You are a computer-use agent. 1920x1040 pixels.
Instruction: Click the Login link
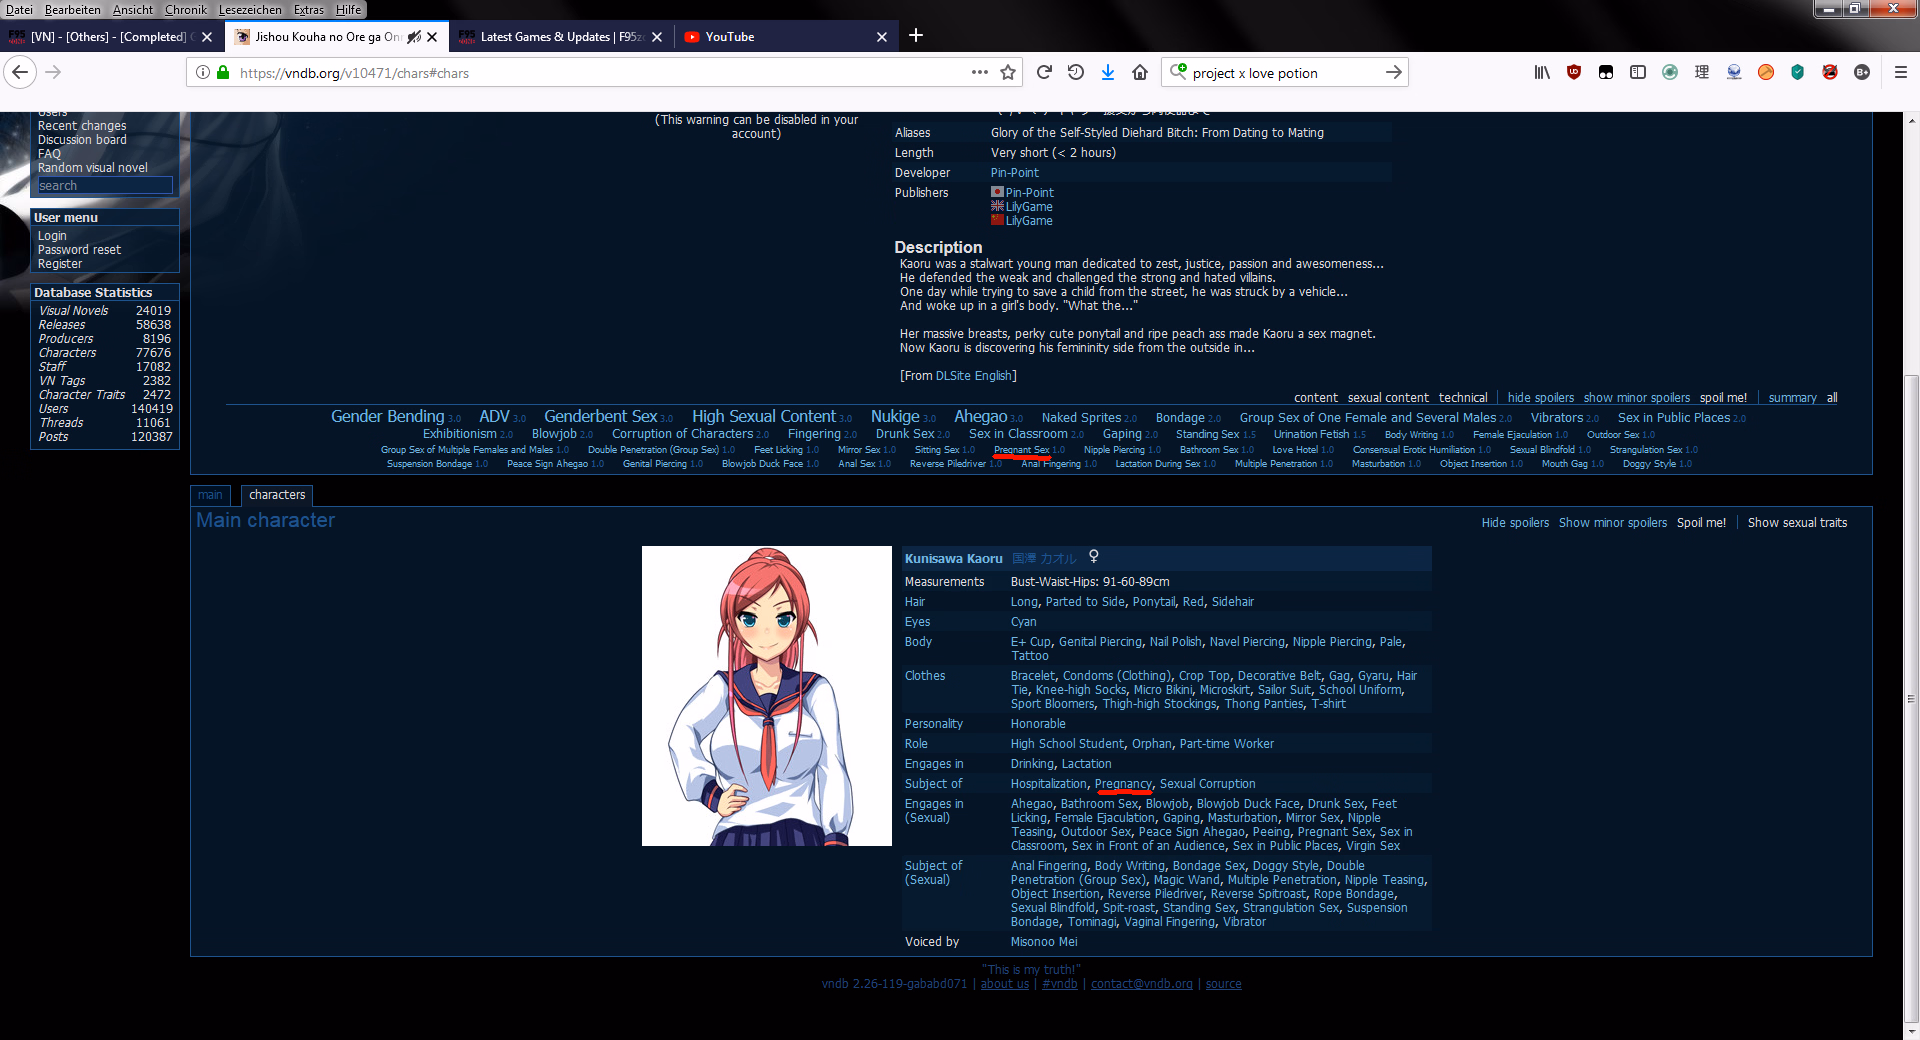click(x=52, y=236)
